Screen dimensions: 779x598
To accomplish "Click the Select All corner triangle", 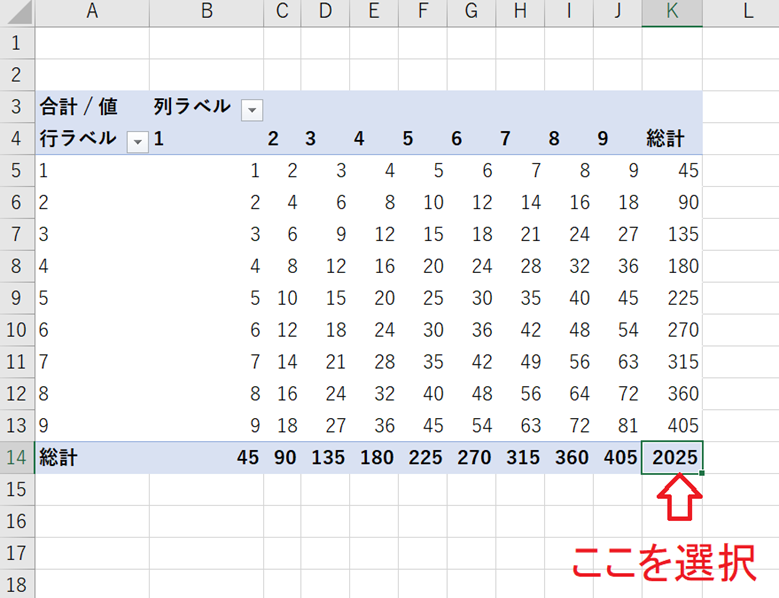I will coord(18,13).
